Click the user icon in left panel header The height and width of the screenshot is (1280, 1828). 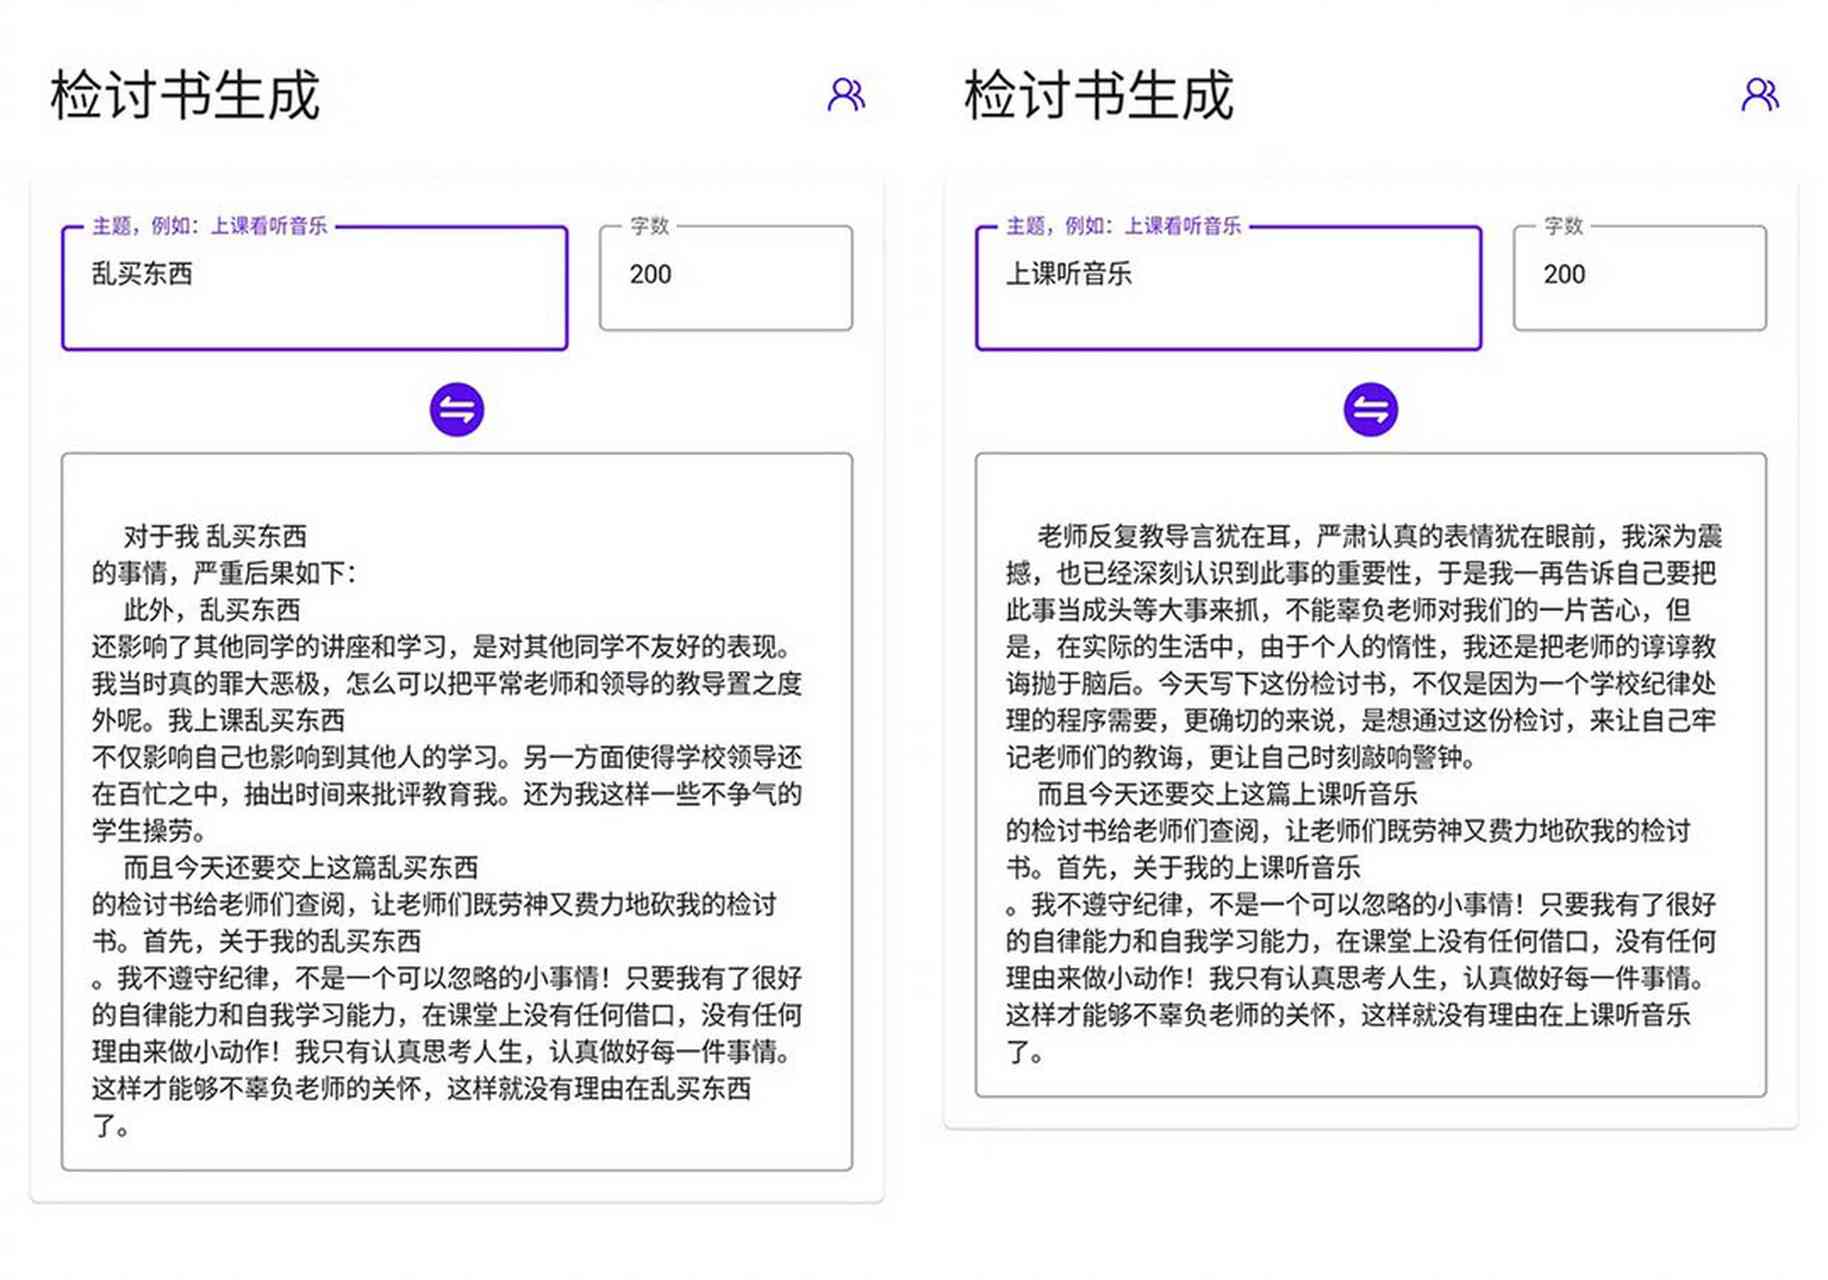pyautogui.click(x=846, y=95)
